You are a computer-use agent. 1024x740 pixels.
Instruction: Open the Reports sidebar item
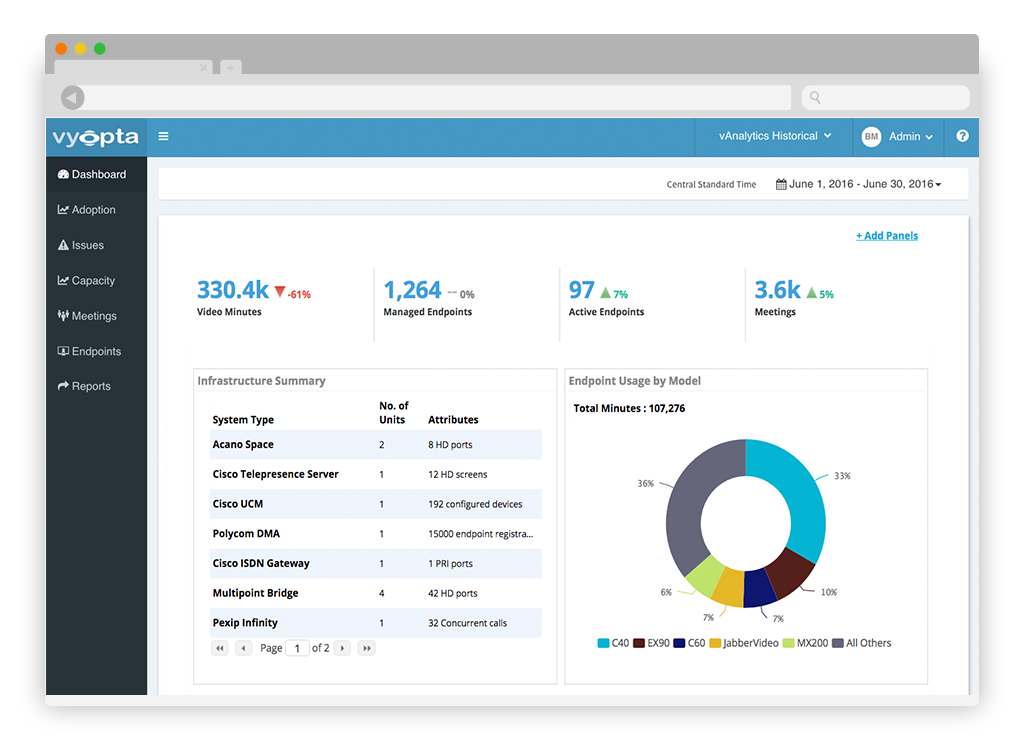[97, 386]
